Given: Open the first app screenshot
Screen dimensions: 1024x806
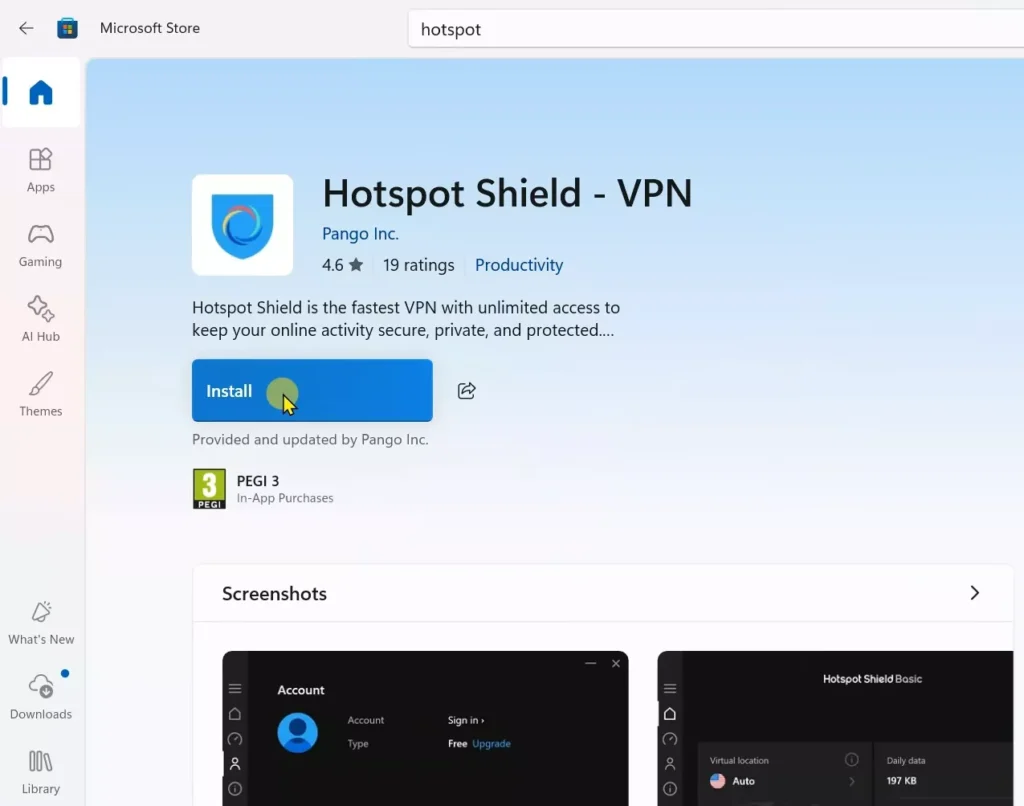Looking at the screenshot, I should coord(425,730).
